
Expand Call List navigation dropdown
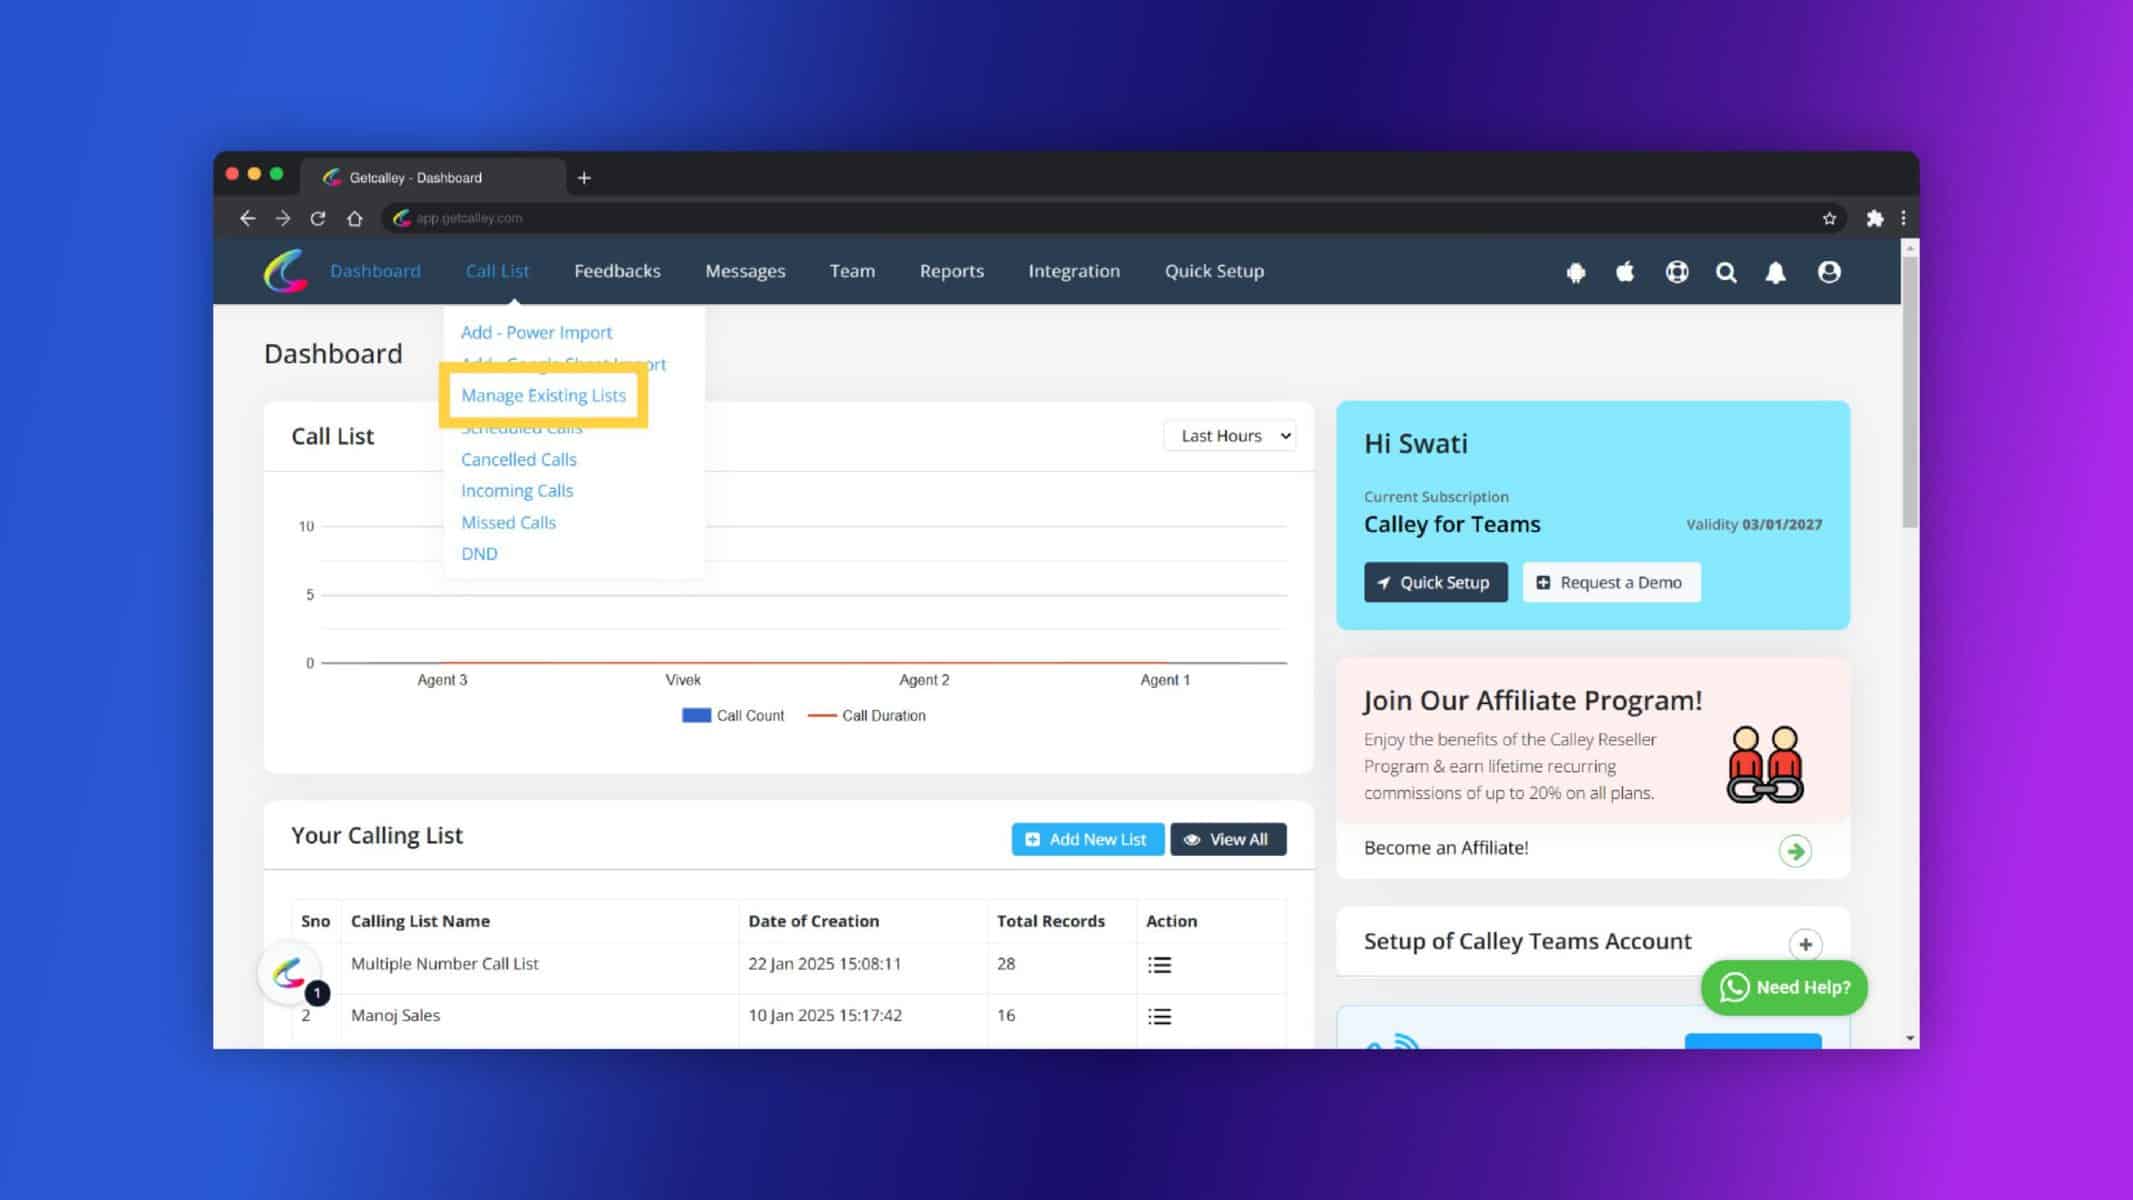497,270
